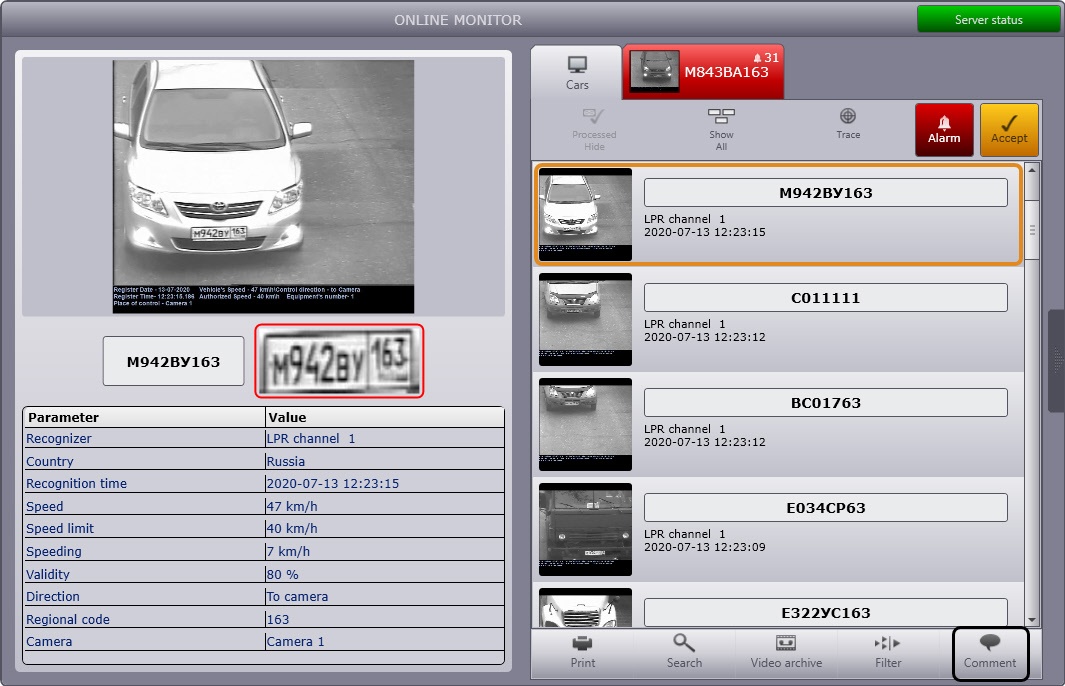
Task: Click the Trace icon
Action: click(x=848, y=124)
